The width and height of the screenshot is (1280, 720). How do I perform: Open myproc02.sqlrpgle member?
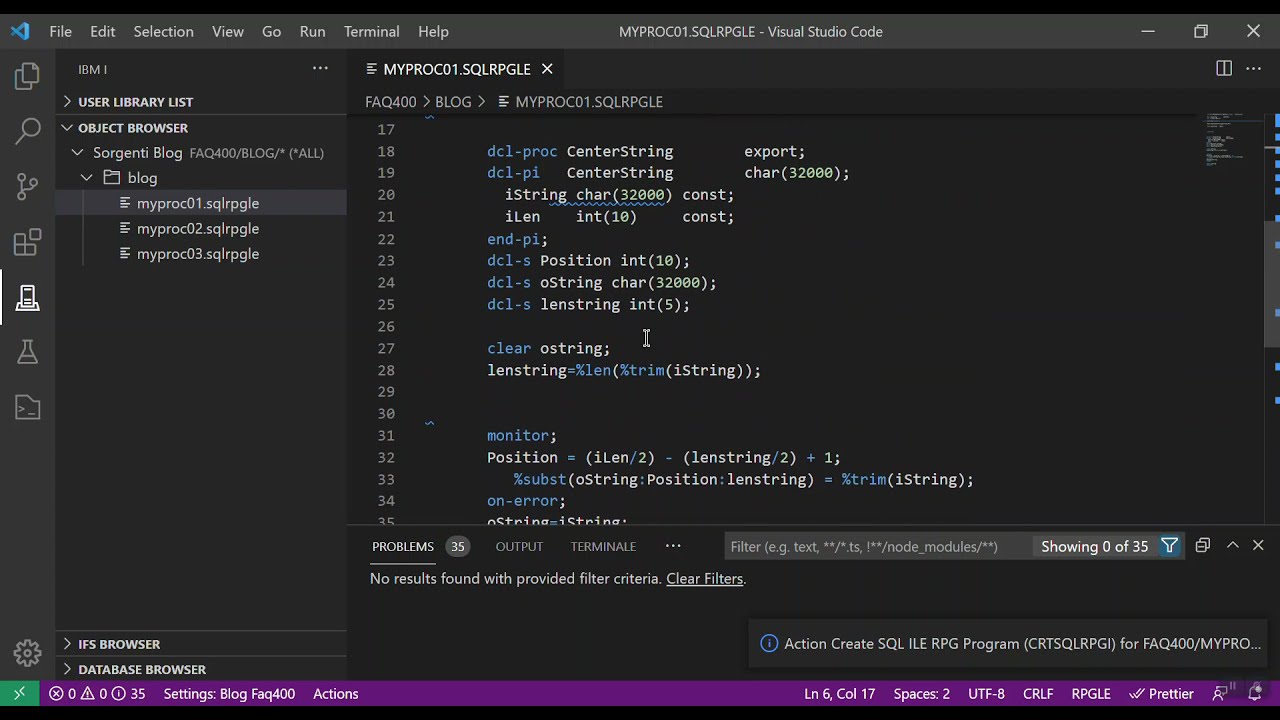click(198, 228)
